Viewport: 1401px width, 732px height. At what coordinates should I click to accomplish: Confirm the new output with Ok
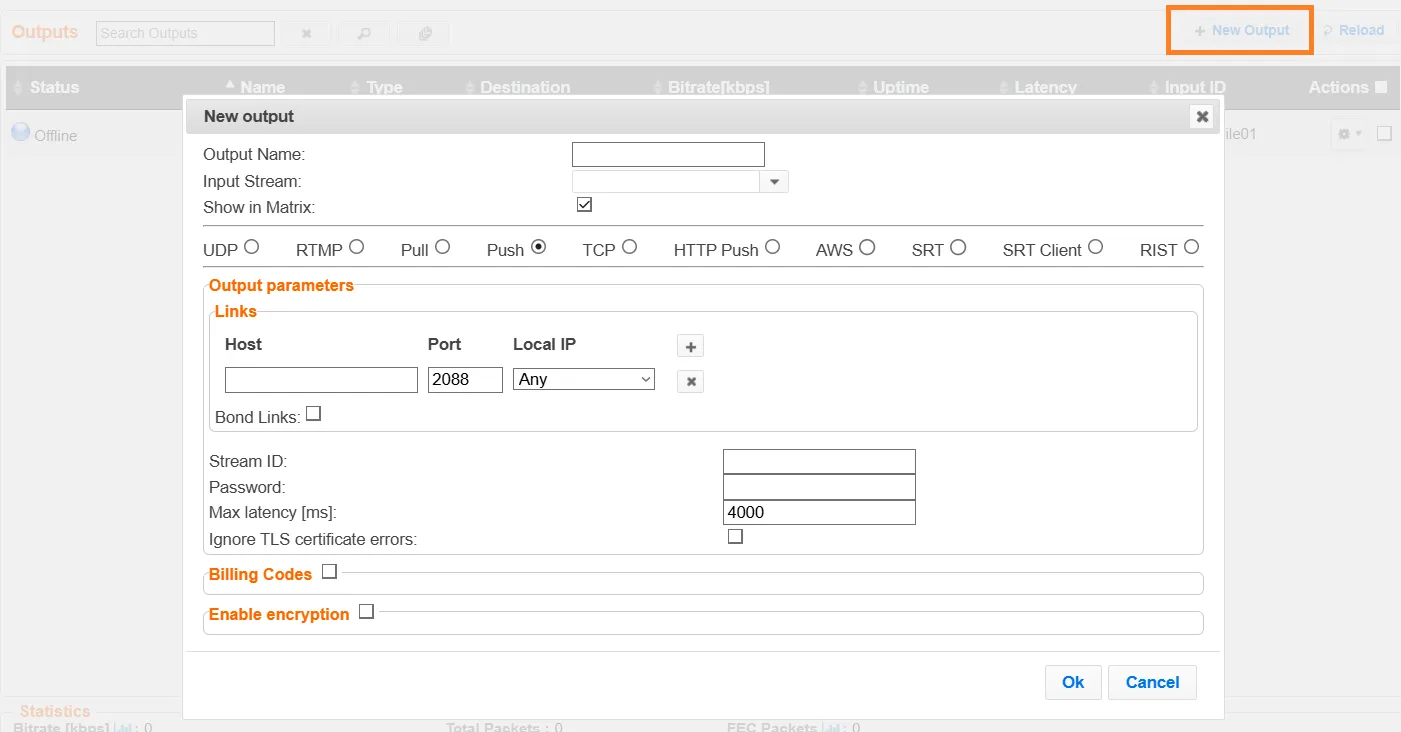(1073, 682)
